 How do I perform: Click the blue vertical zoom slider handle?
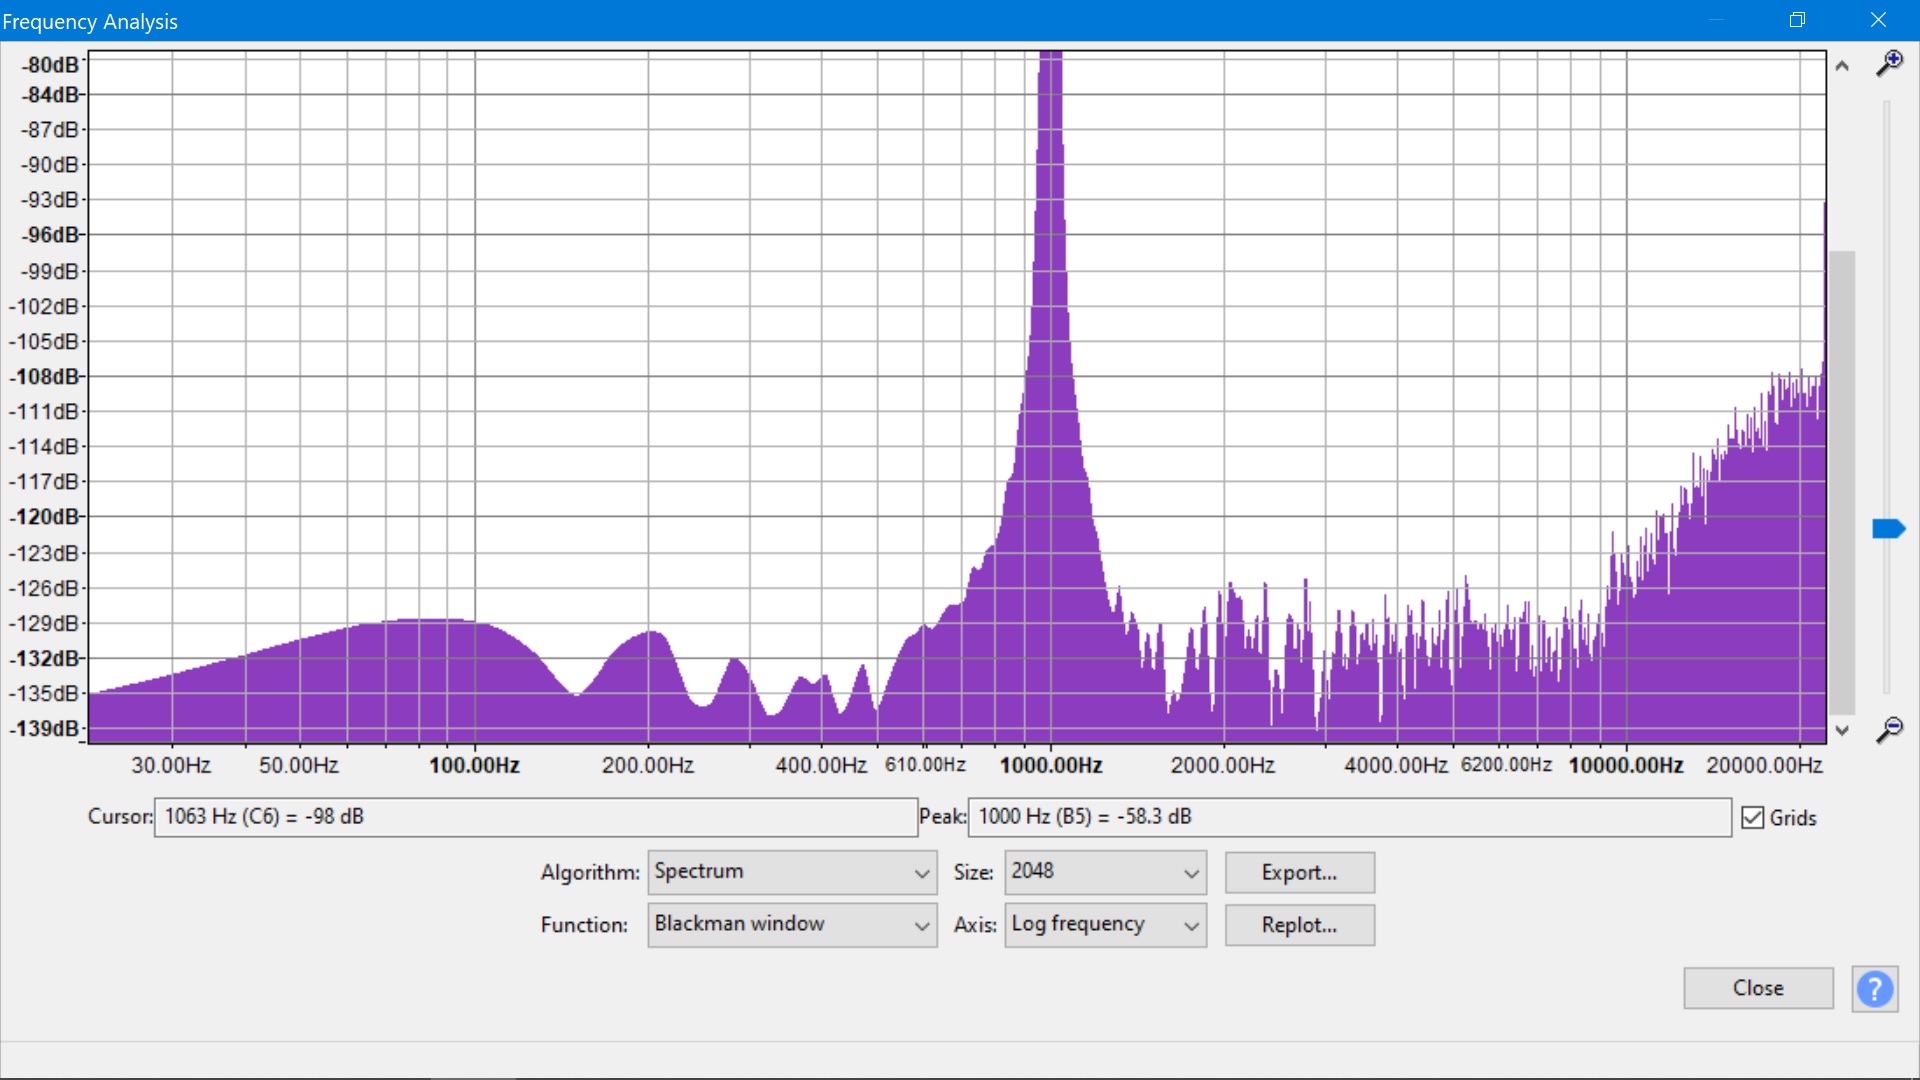tap(1888, 528)
